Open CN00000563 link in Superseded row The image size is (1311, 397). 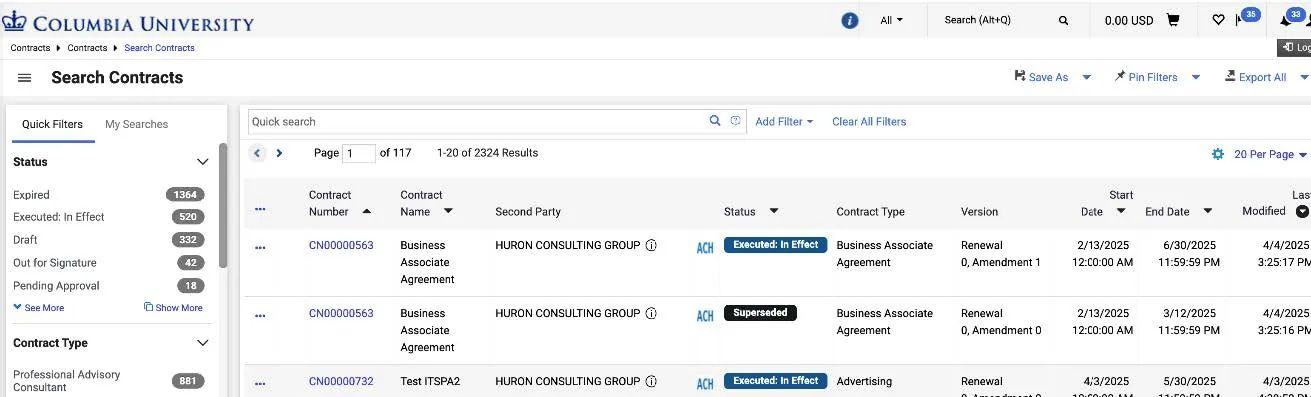(x=341, y=313)
